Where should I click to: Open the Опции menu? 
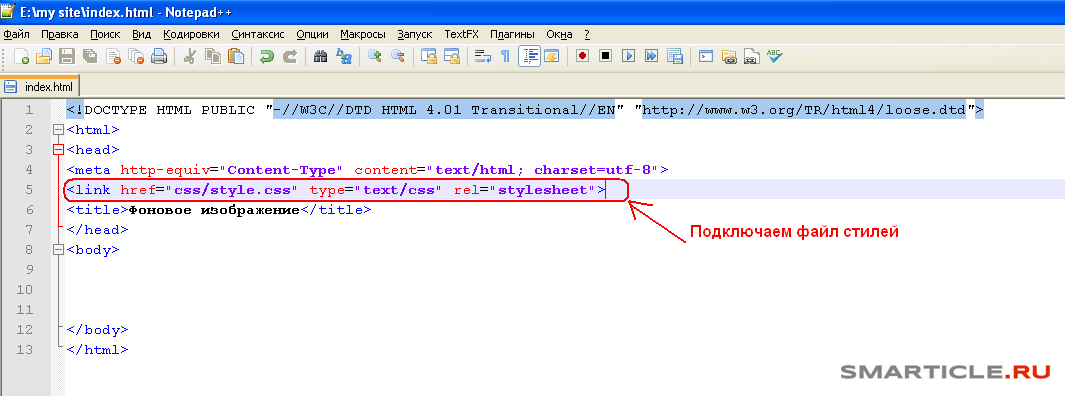pos(312,34)
